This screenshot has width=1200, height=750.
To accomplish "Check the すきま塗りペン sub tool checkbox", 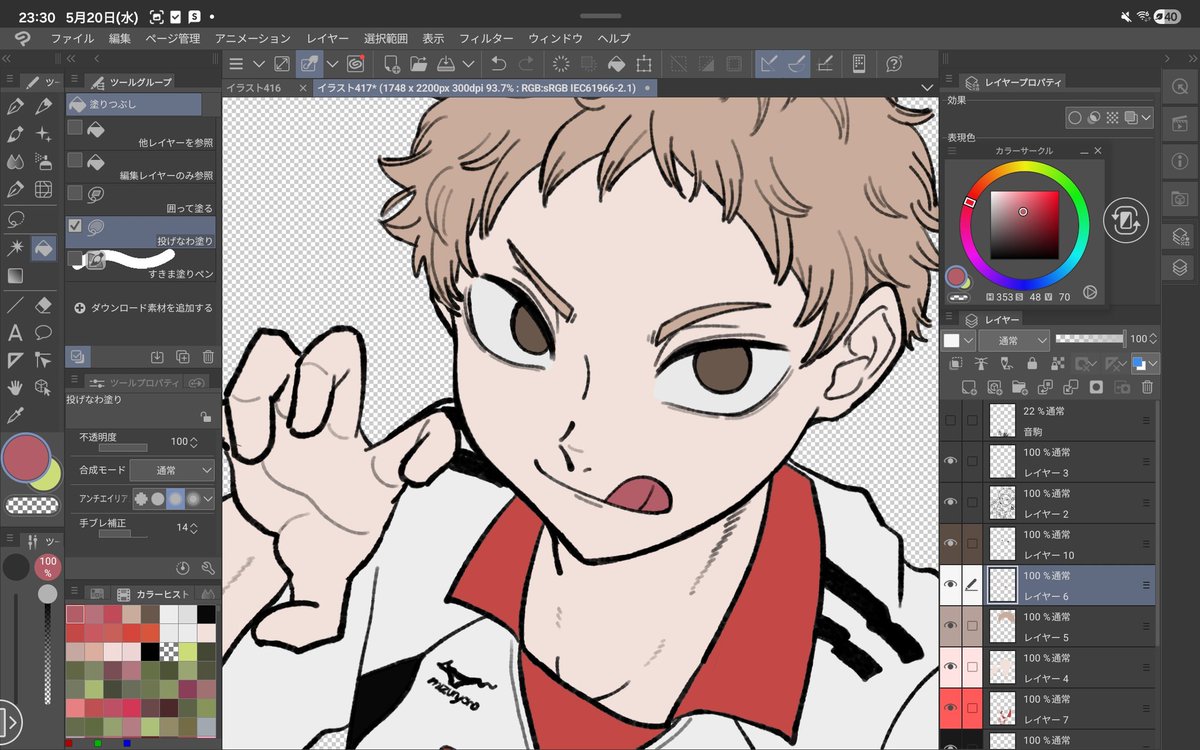I will pos(75,259).
